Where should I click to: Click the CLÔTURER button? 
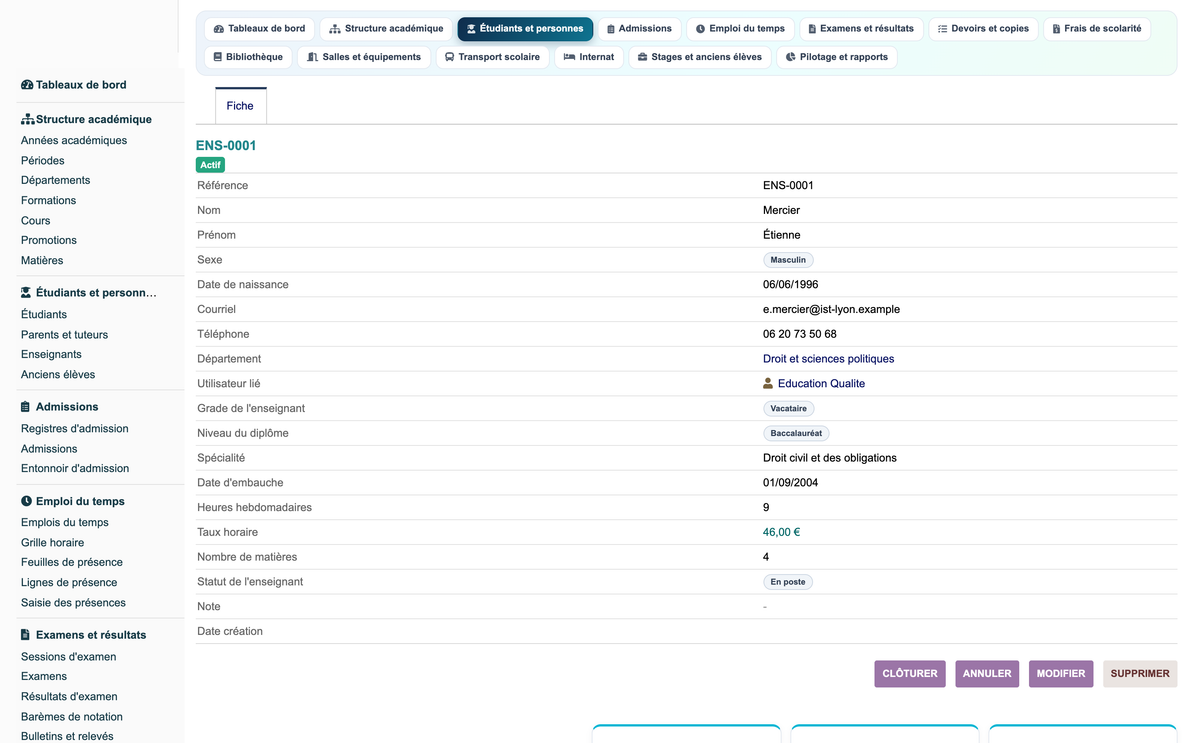[x=910, y=674]
